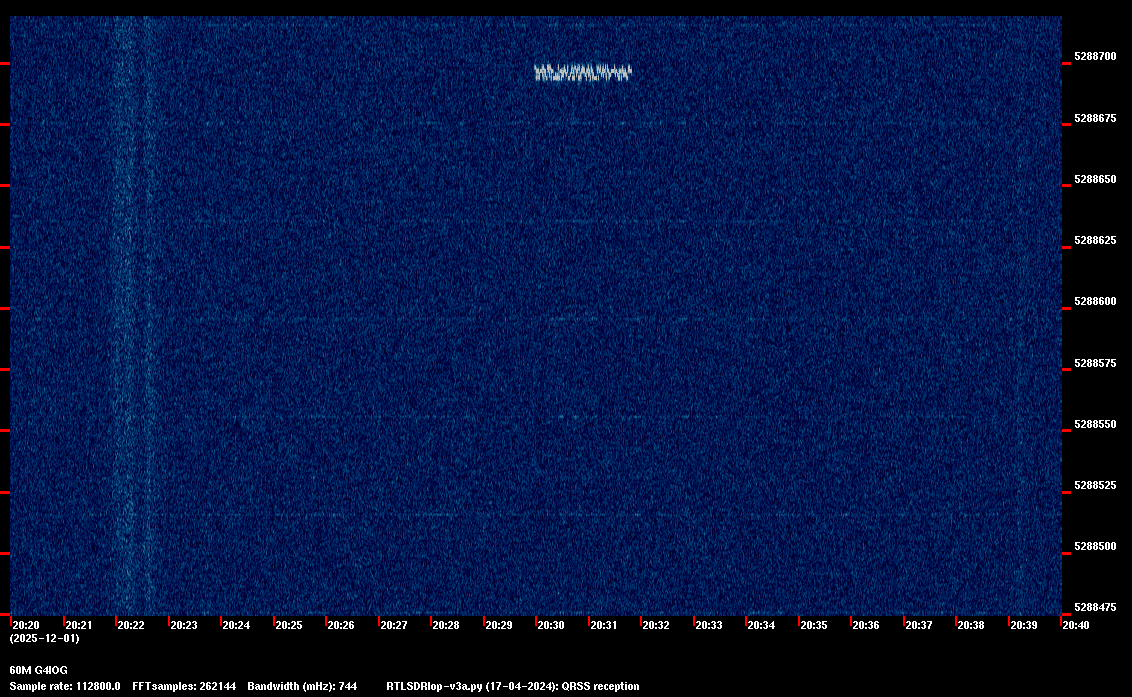This screenshot has height=697, width=1132.
Task: Click the 5288650 frequency label
Action: coord(1095,179)
